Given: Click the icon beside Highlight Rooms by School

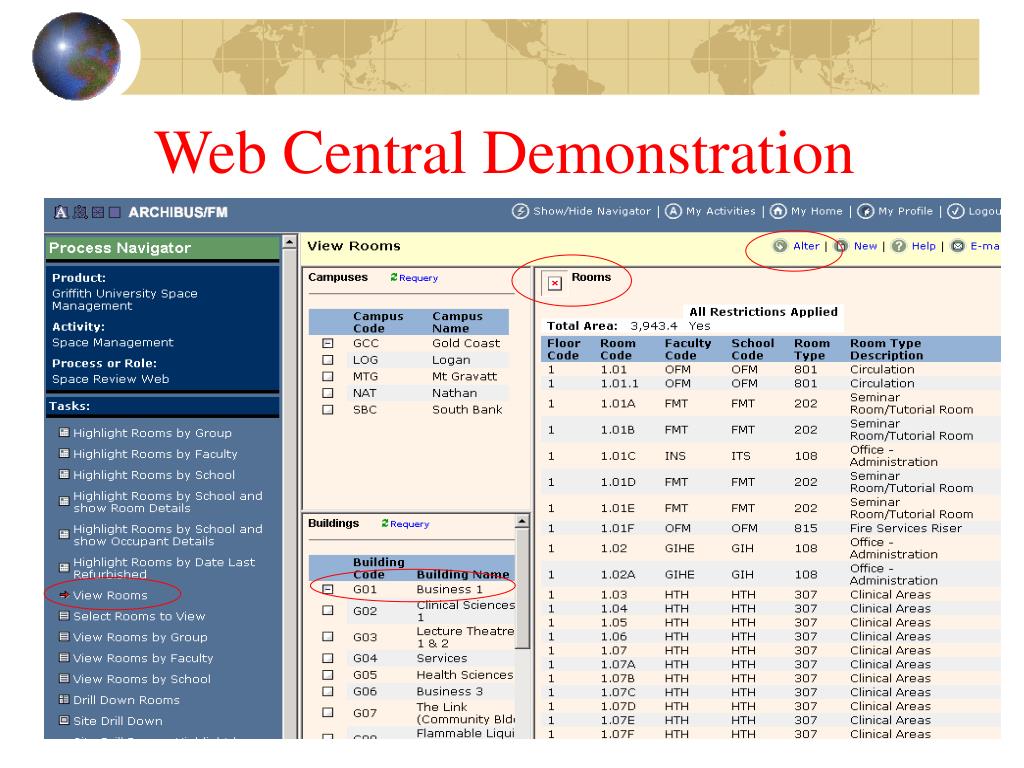Looking at the screenshot, I should (64, 474).
